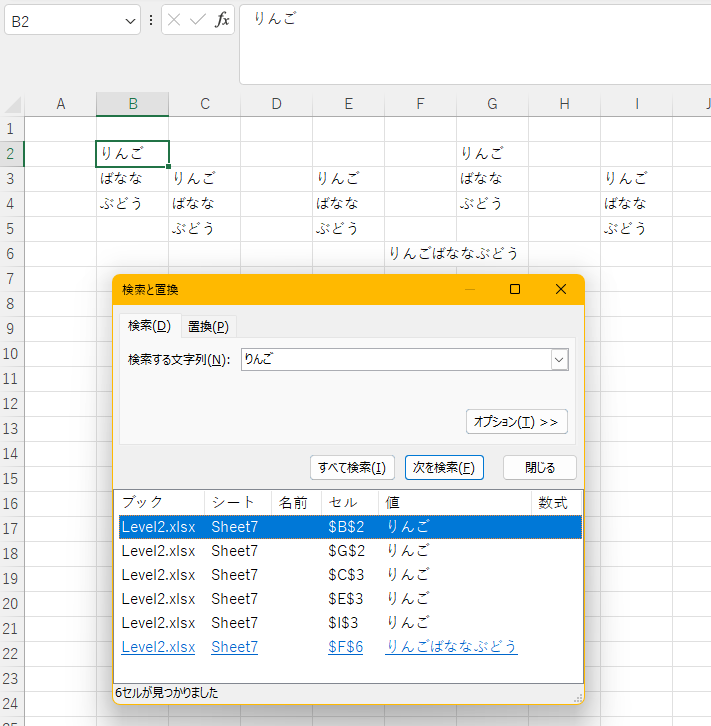This screenshot has height=726, width=711.
Task: Select column E header
Action: (349, 104)
